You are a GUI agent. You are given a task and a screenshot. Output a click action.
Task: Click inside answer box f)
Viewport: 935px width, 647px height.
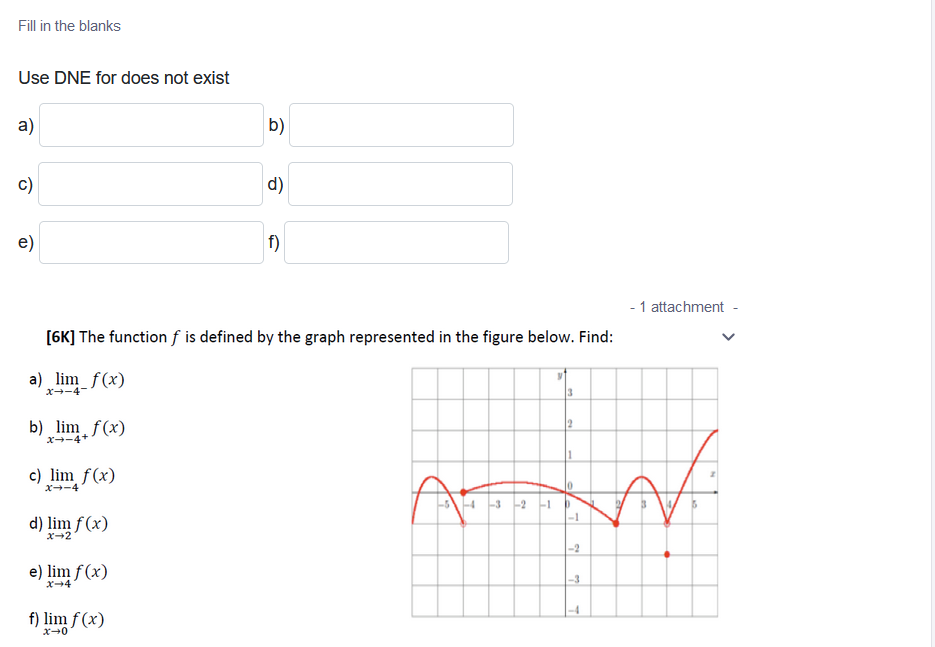396,242
